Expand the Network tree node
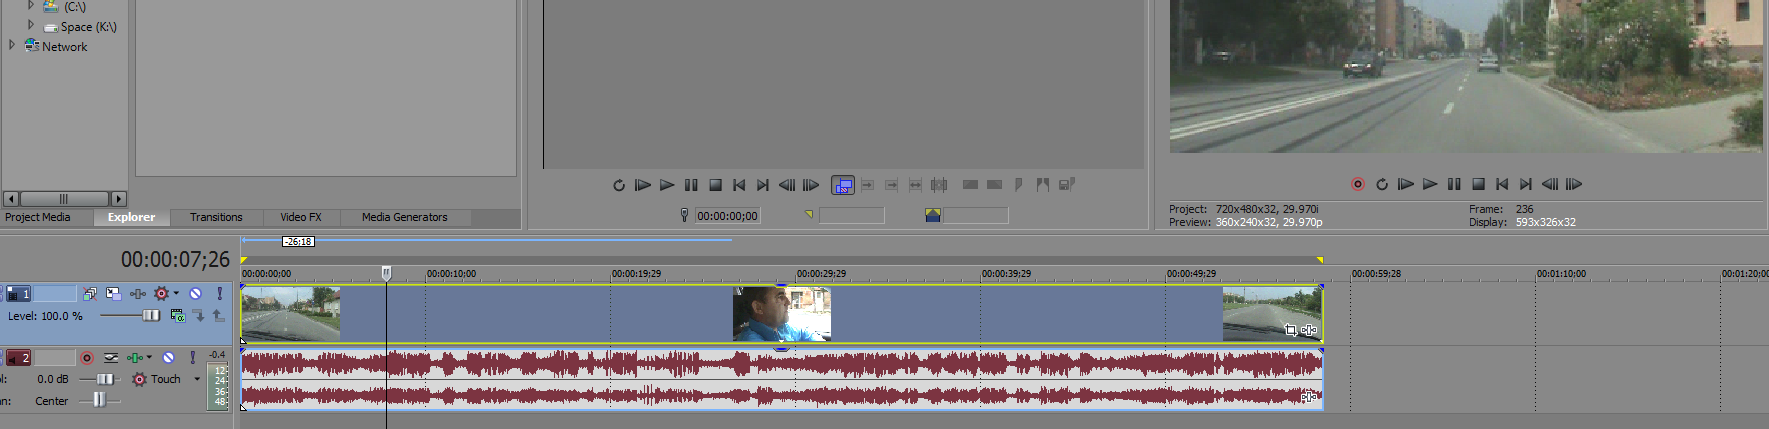 point(12,45)
